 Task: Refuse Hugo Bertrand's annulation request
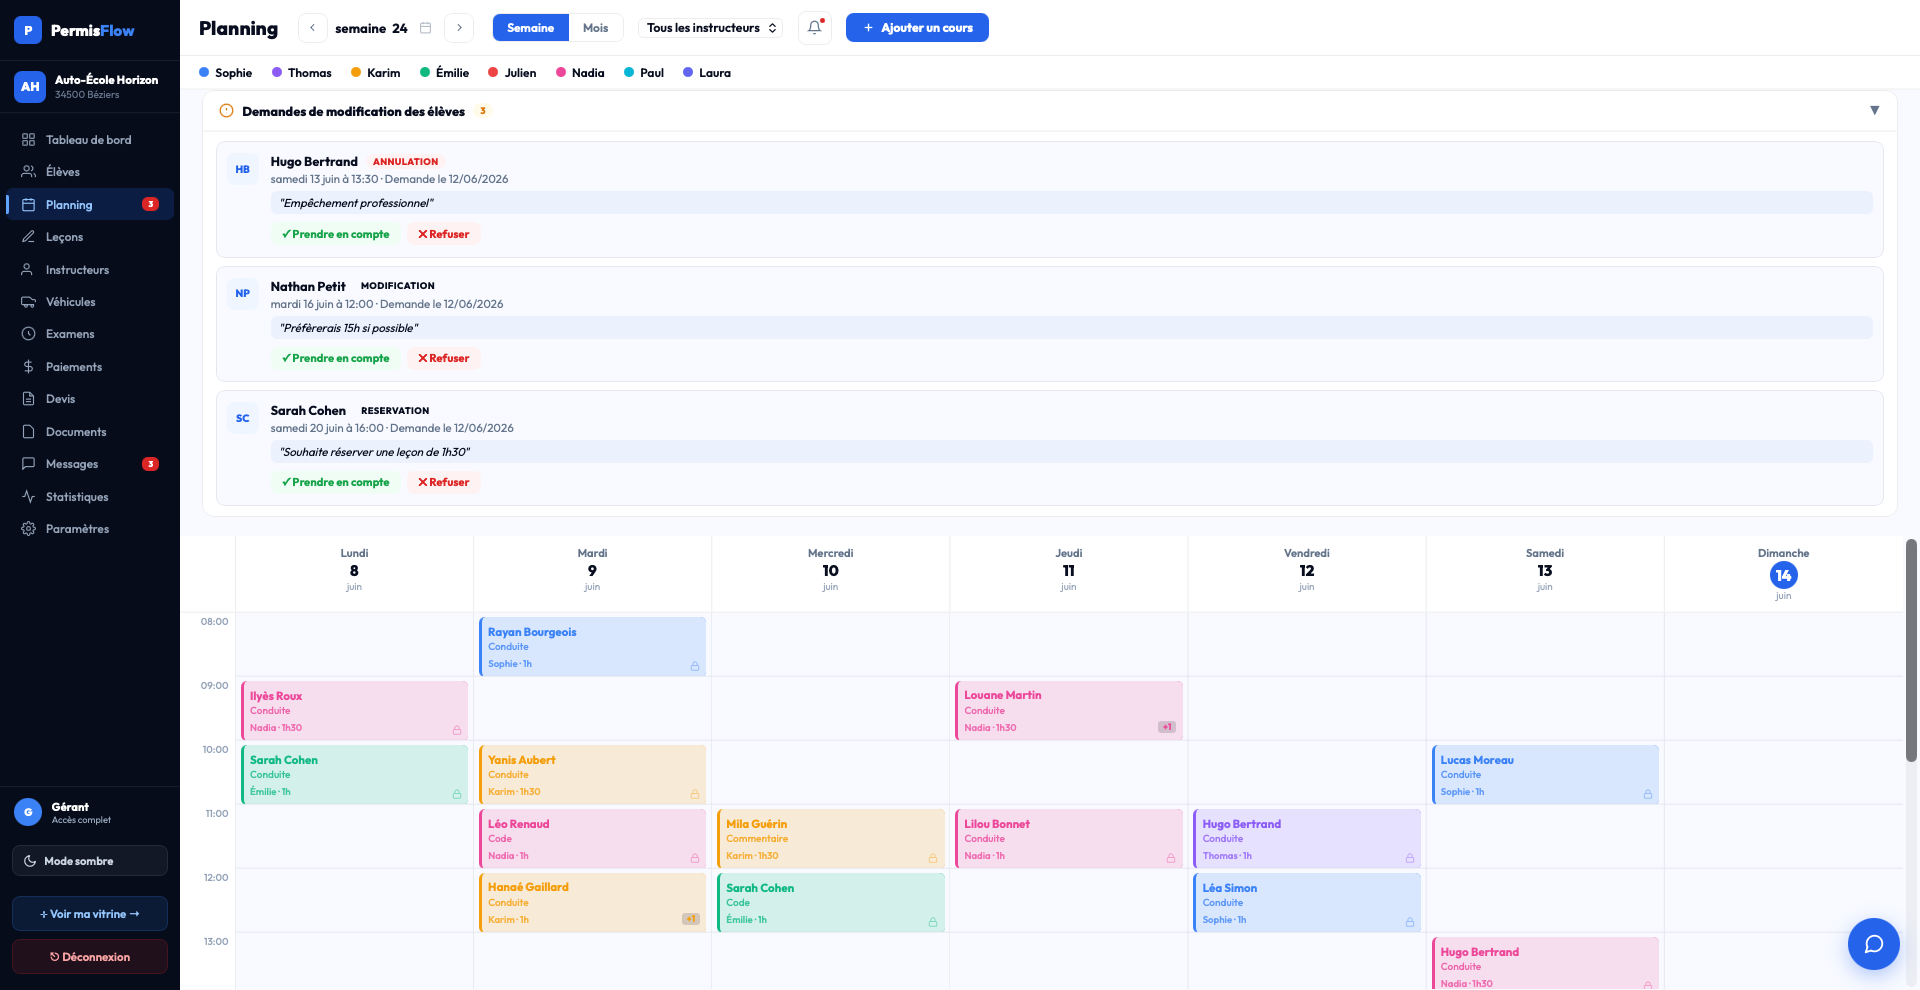click(x=443, y=234)
